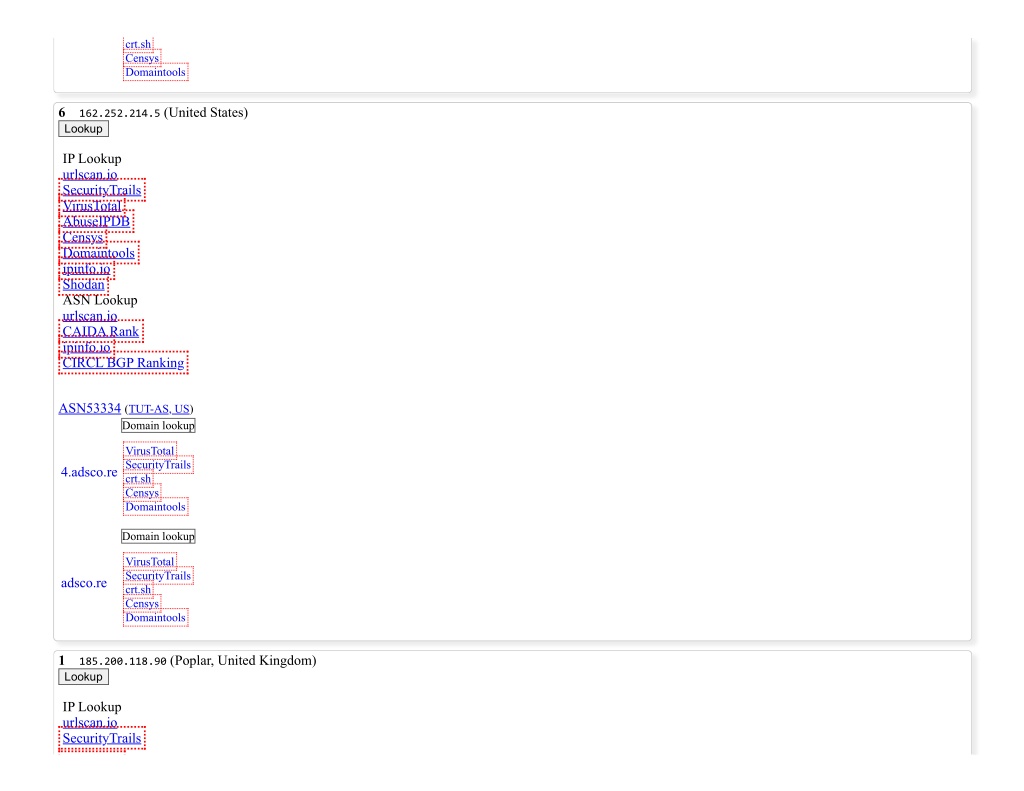
Task: Open ipinfo.io link under ASN Lookup
Action: click(86, 347)
